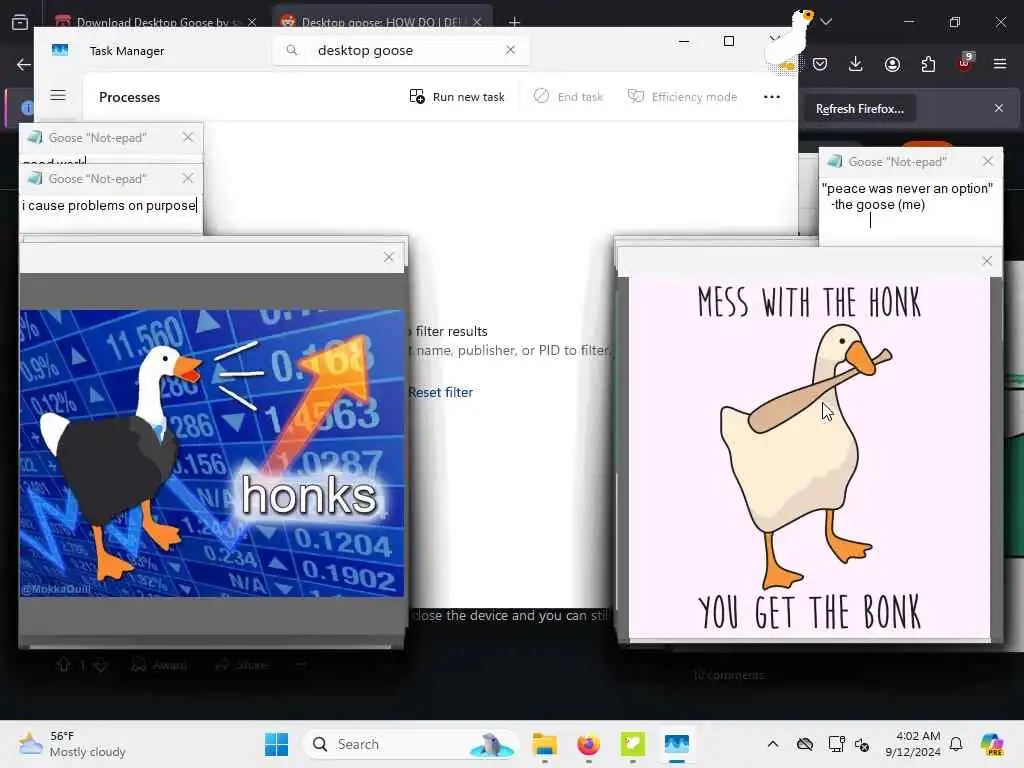Open Task Manager hamburger navigation menu
This screenshot has height=768, width=1024.
click(58, 96)
